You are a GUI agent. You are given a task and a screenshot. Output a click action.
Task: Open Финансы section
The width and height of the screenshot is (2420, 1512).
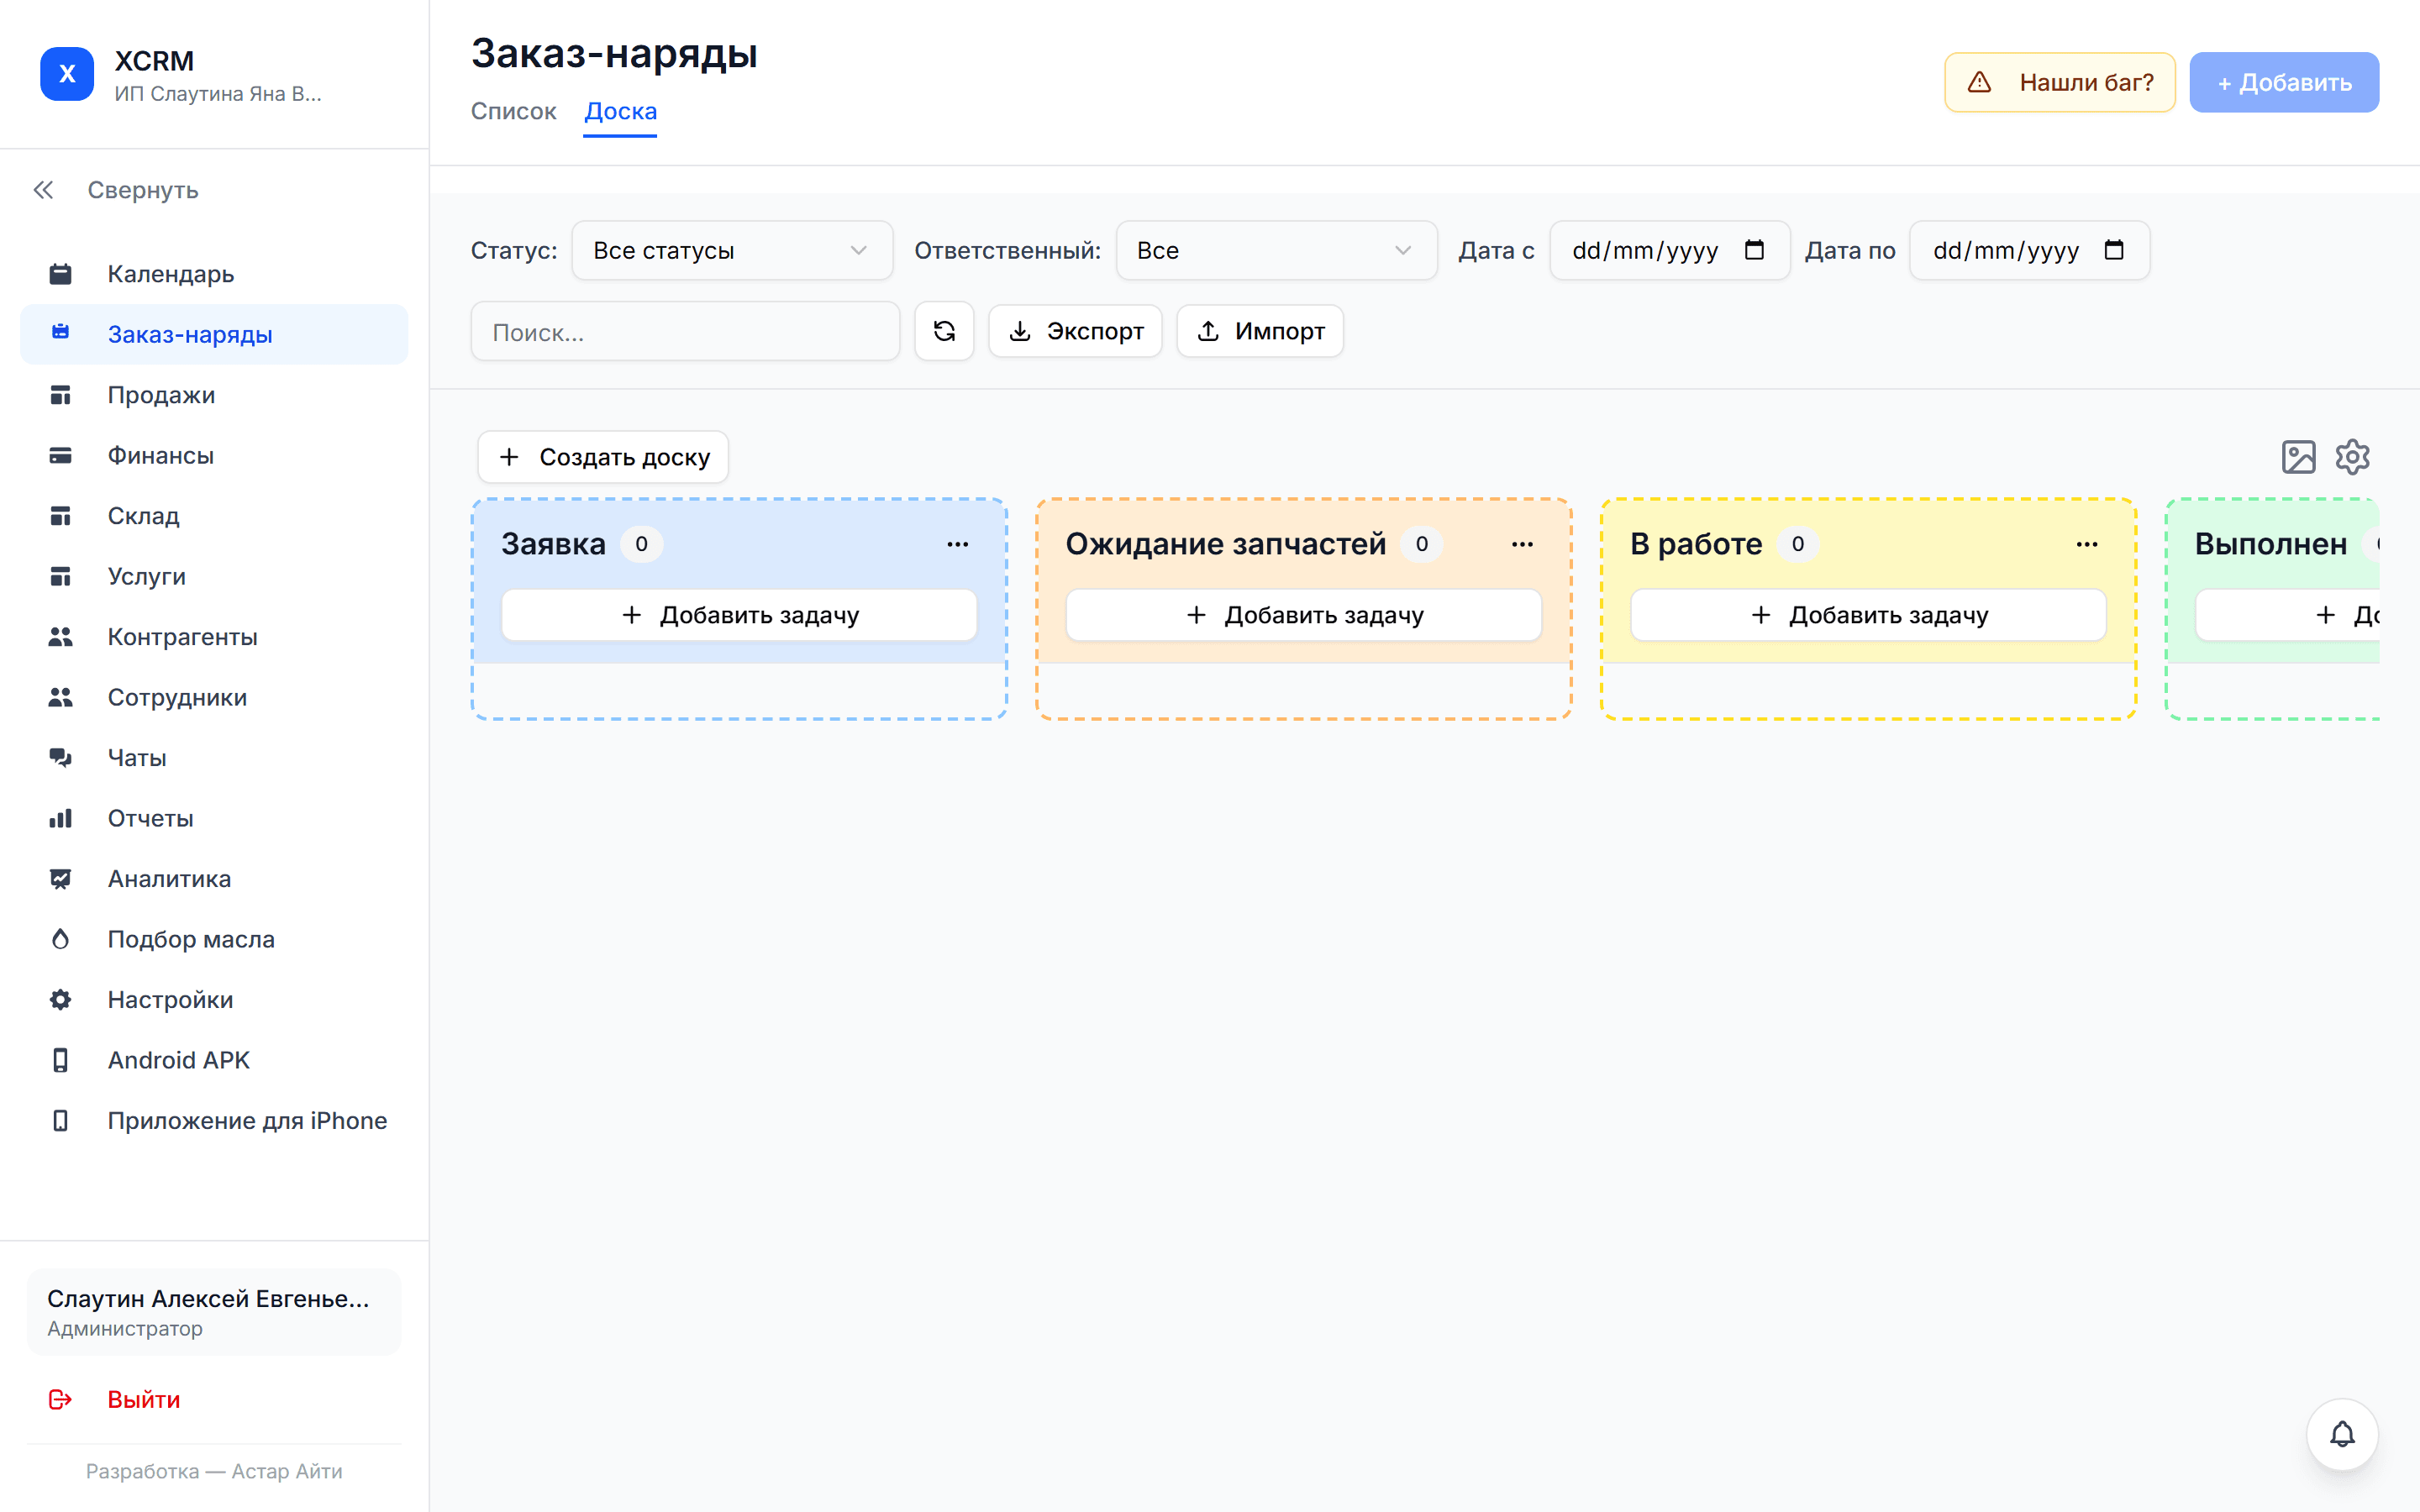[x=214, y=455]
